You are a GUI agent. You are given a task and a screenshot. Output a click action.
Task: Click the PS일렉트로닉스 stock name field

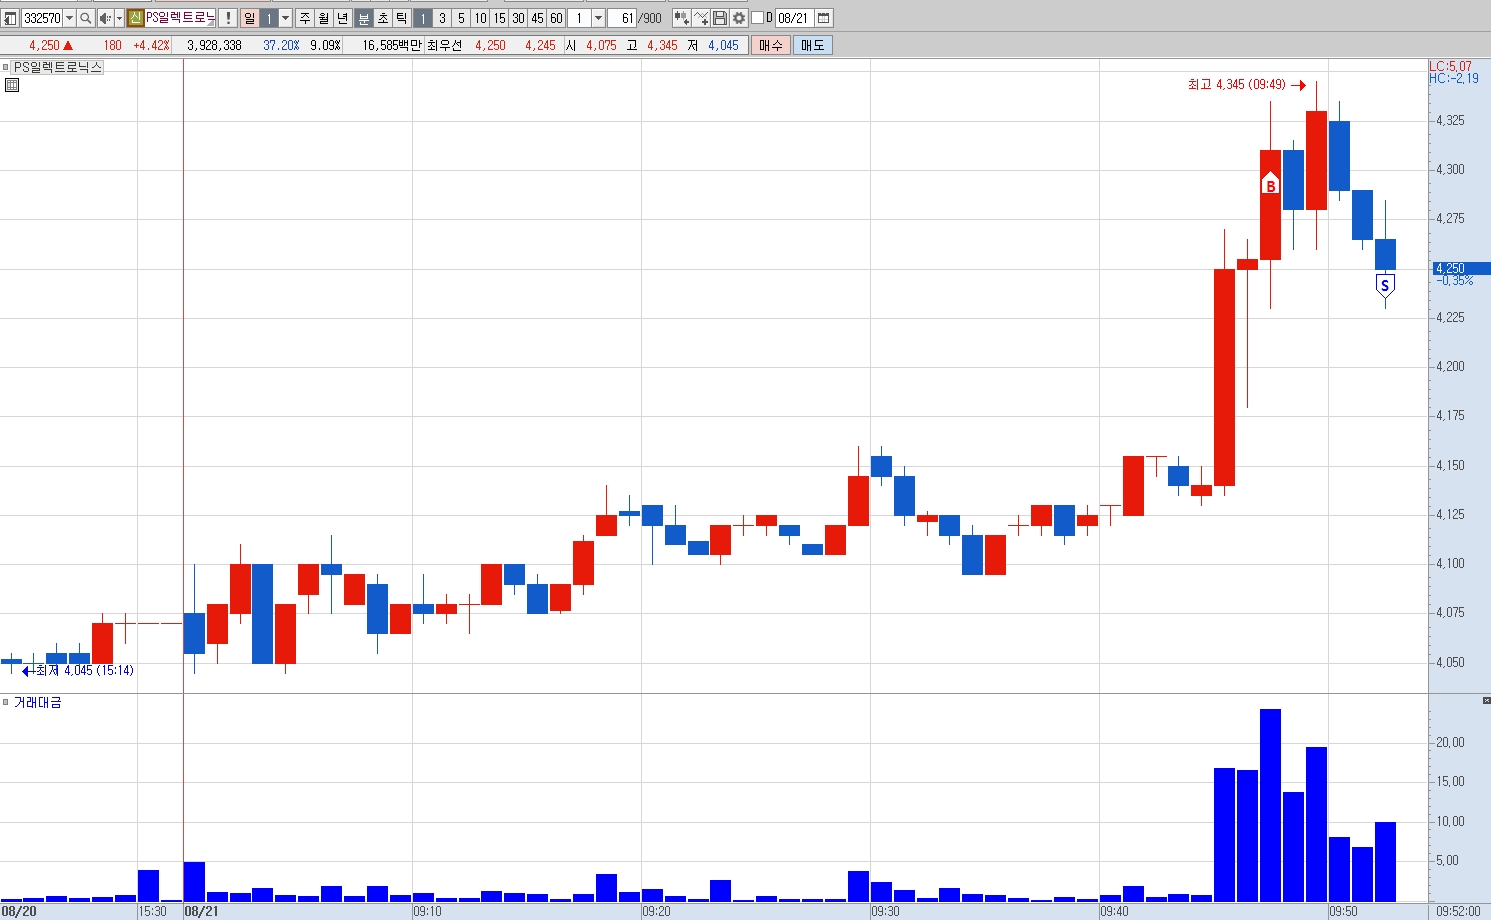click(x=180, y=18)
